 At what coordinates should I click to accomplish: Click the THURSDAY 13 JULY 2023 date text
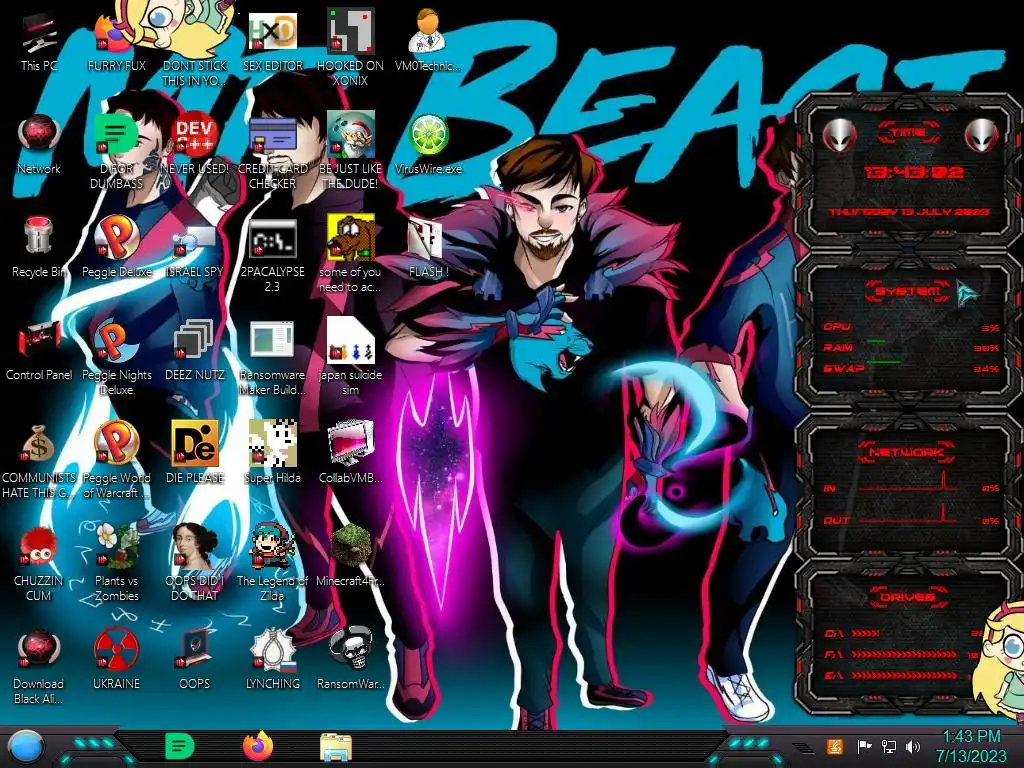(x=909, y=212)
